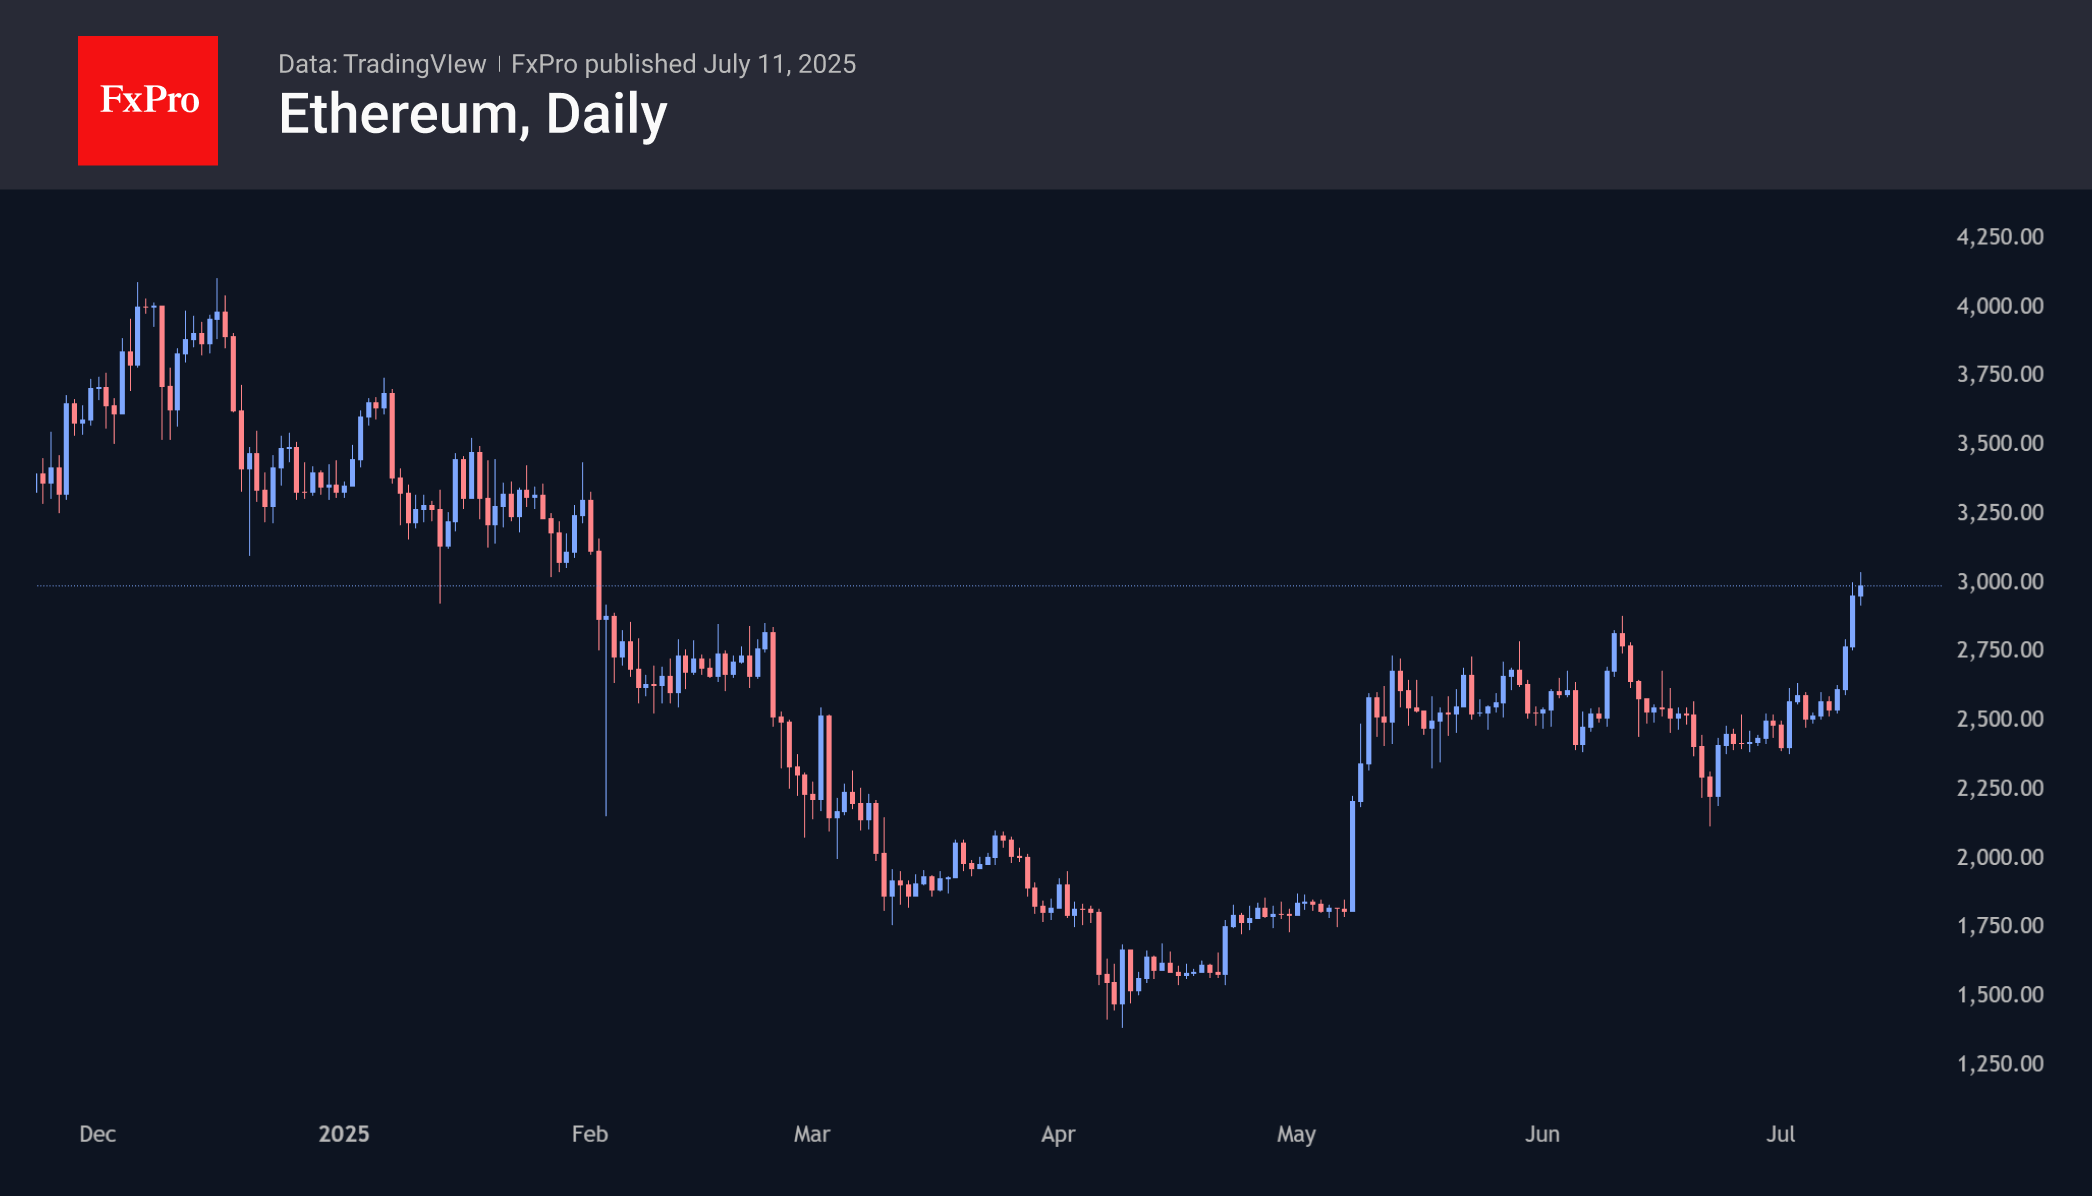2092x1196 pixels.
Task: Click the "Data: TradingView" source text
Action: [x=382, y=64]
